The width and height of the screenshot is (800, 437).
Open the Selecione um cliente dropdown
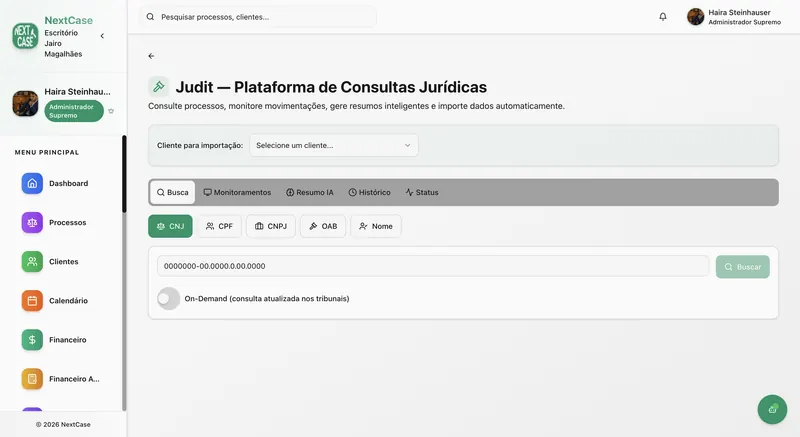point(334,145)
